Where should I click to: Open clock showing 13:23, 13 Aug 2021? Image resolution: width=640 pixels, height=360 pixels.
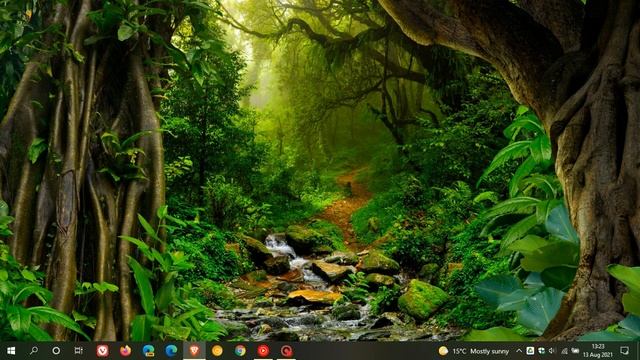[598, 351]
